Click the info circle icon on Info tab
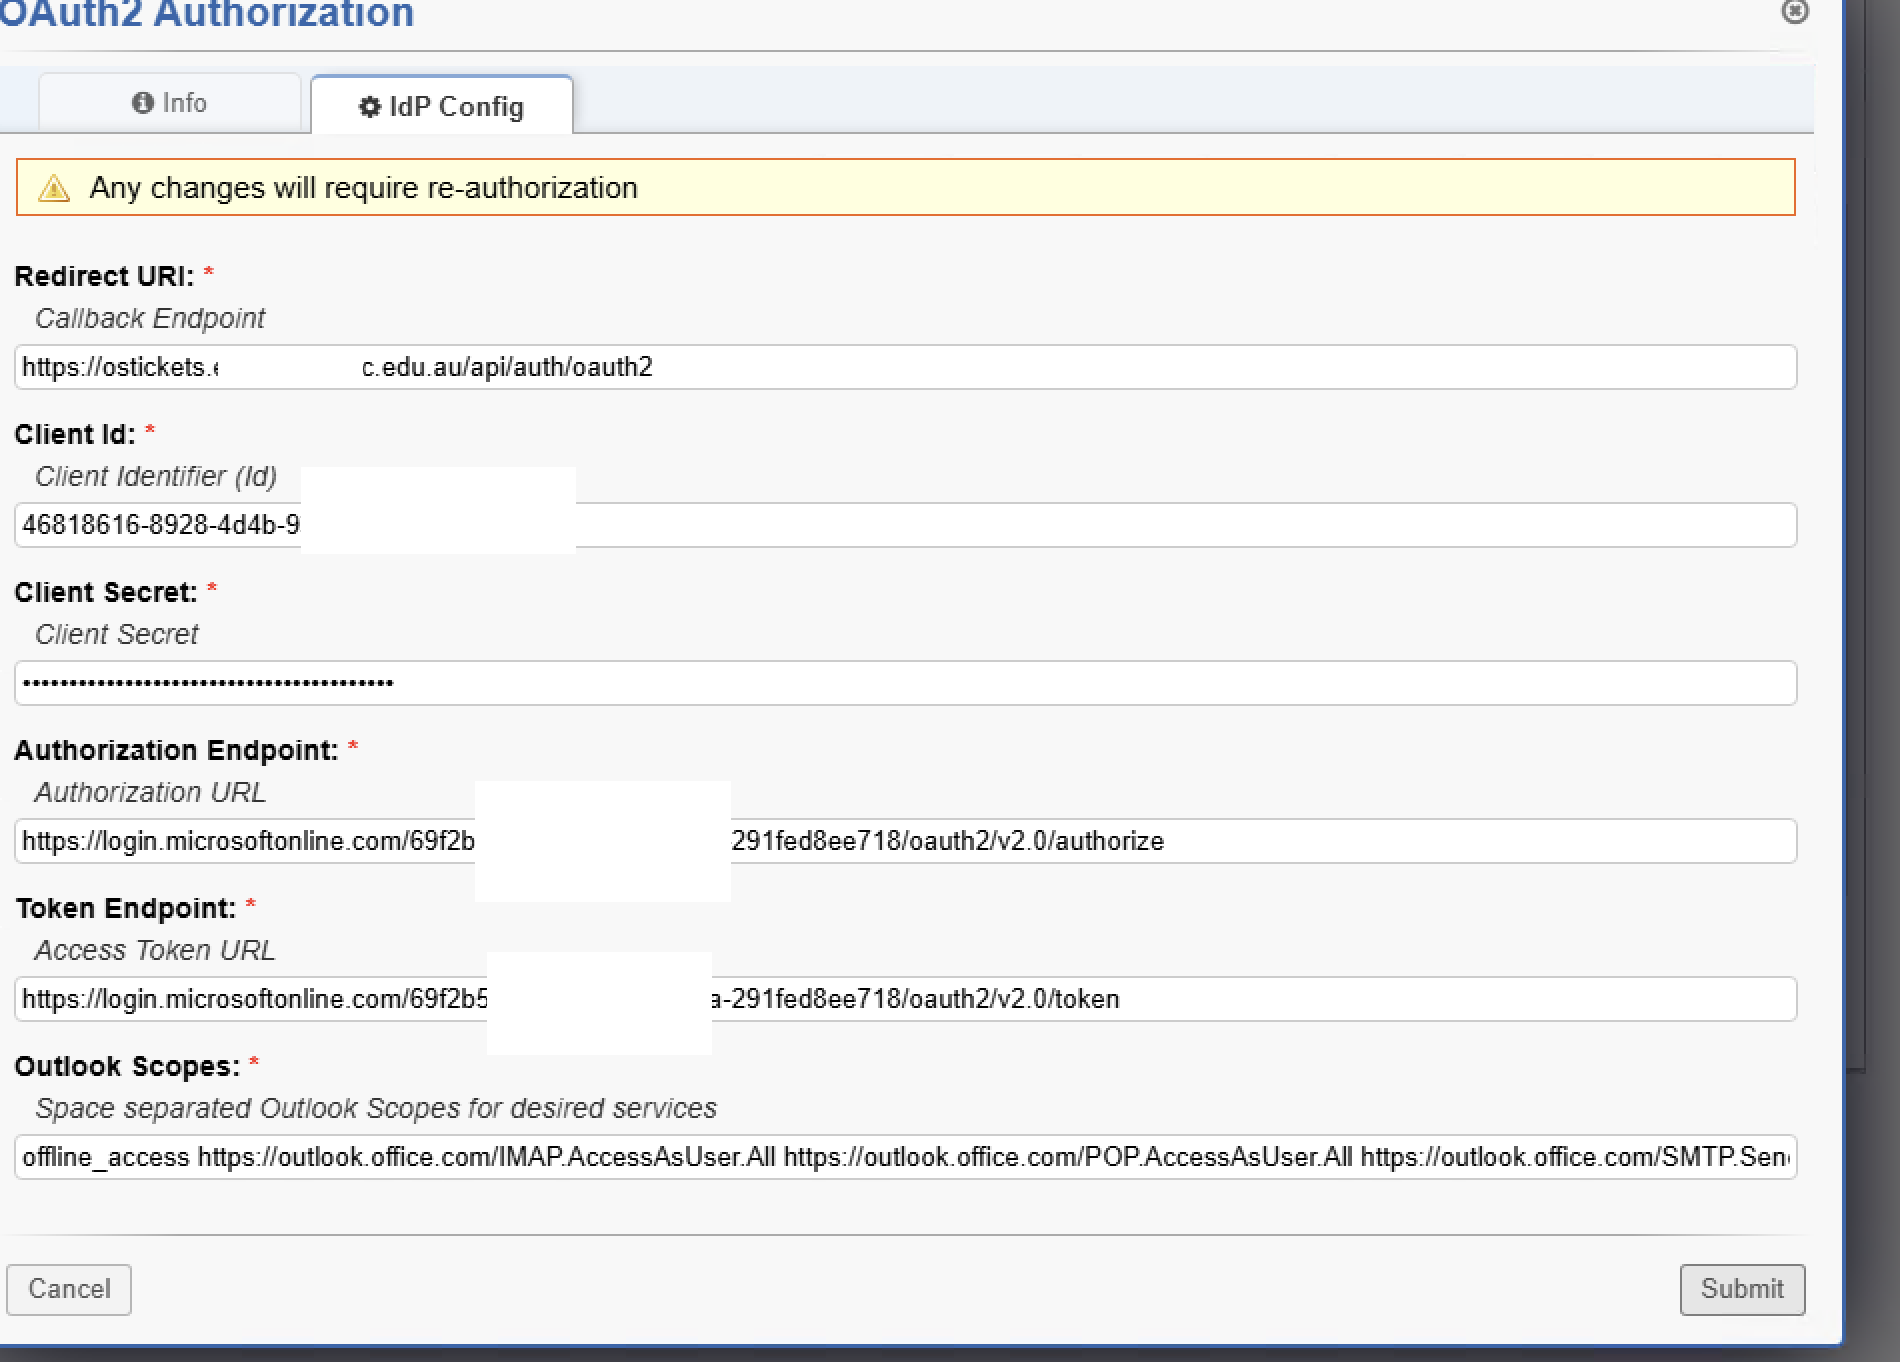This screenshot has width=1900, height=1362. click(143, 103)
